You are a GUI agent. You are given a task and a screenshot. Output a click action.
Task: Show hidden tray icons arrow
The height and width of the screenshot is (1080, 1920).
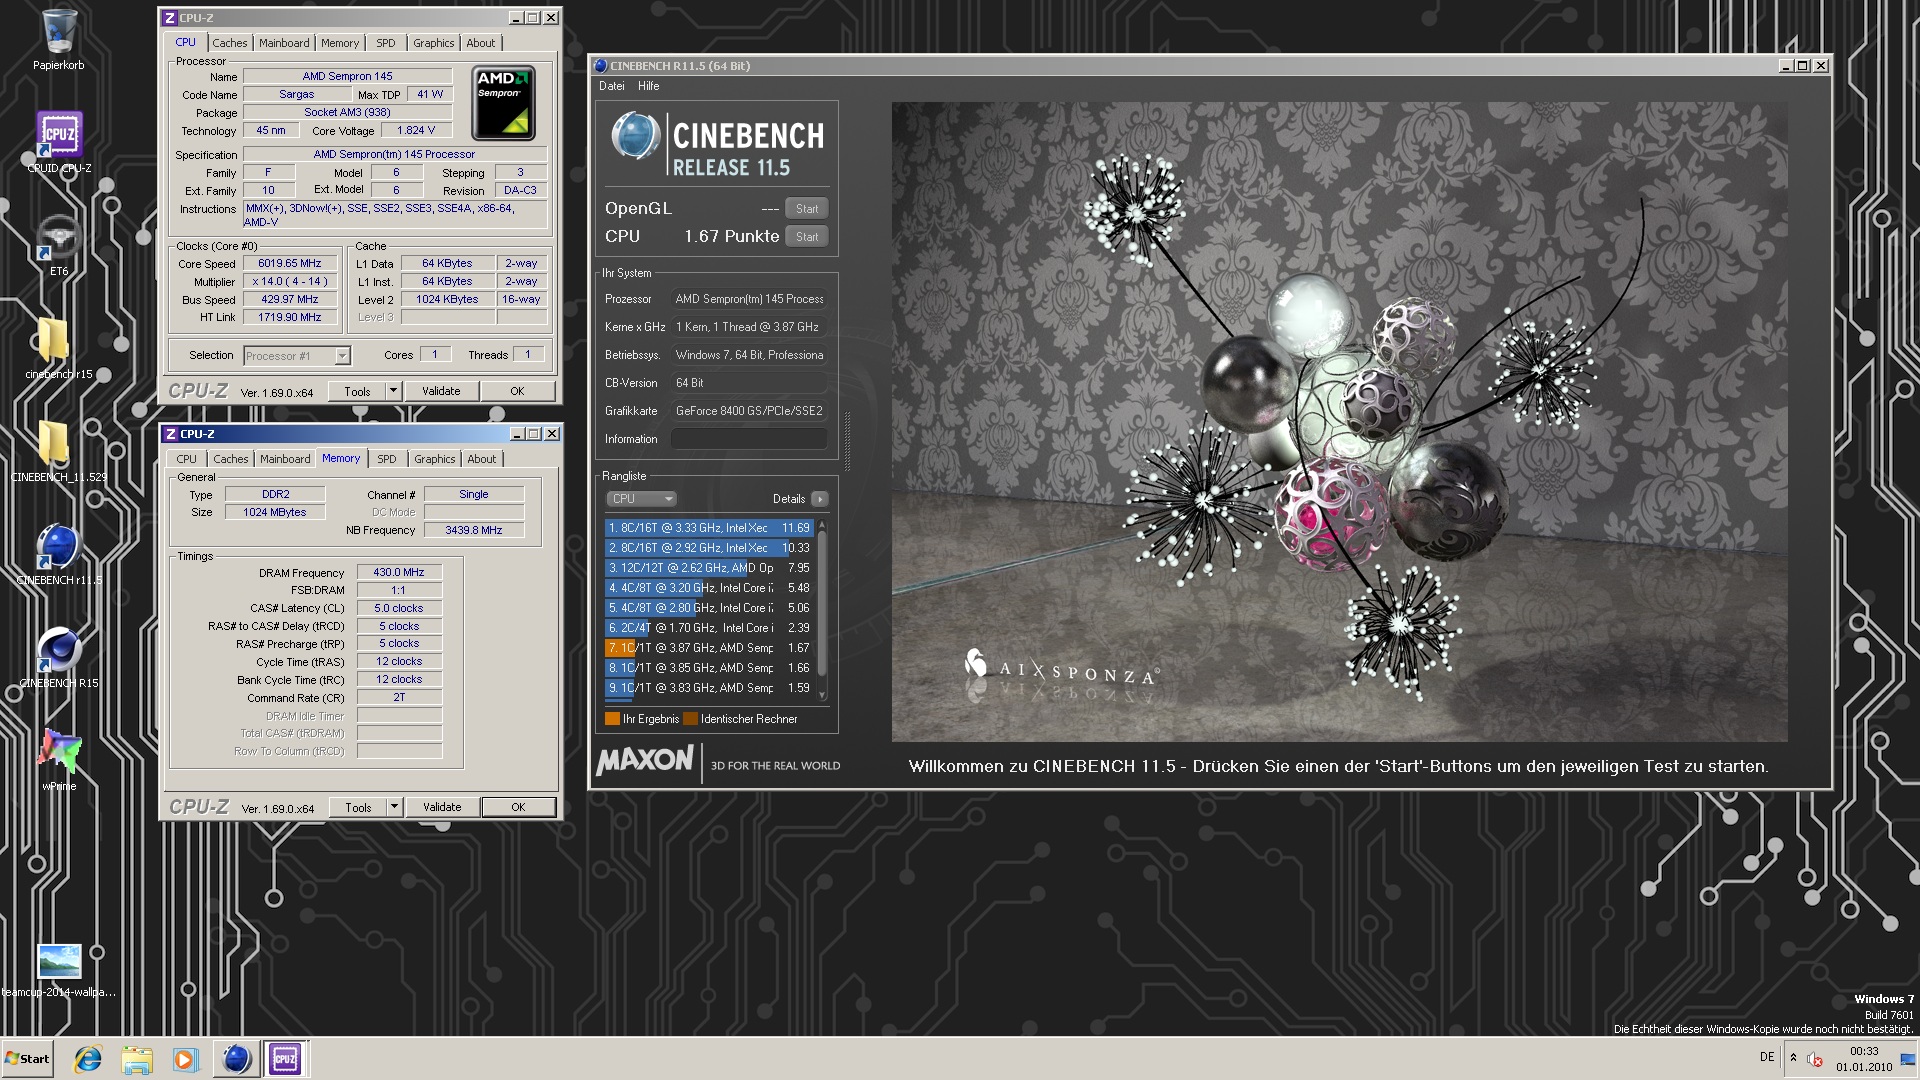click(1793, 1058)
